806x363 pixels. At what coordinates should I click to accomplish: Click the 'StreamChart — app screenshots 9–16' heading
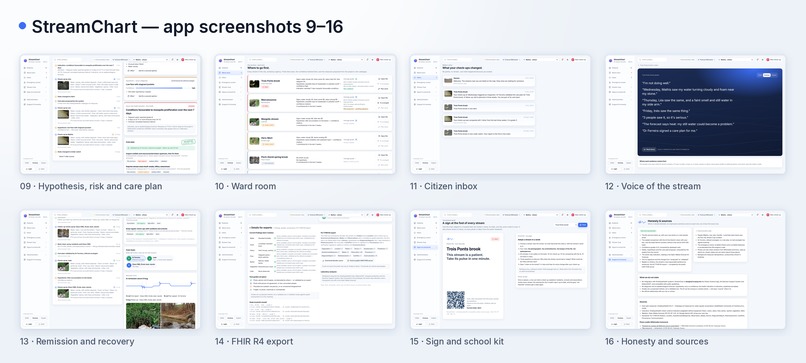tap(187, 27)
